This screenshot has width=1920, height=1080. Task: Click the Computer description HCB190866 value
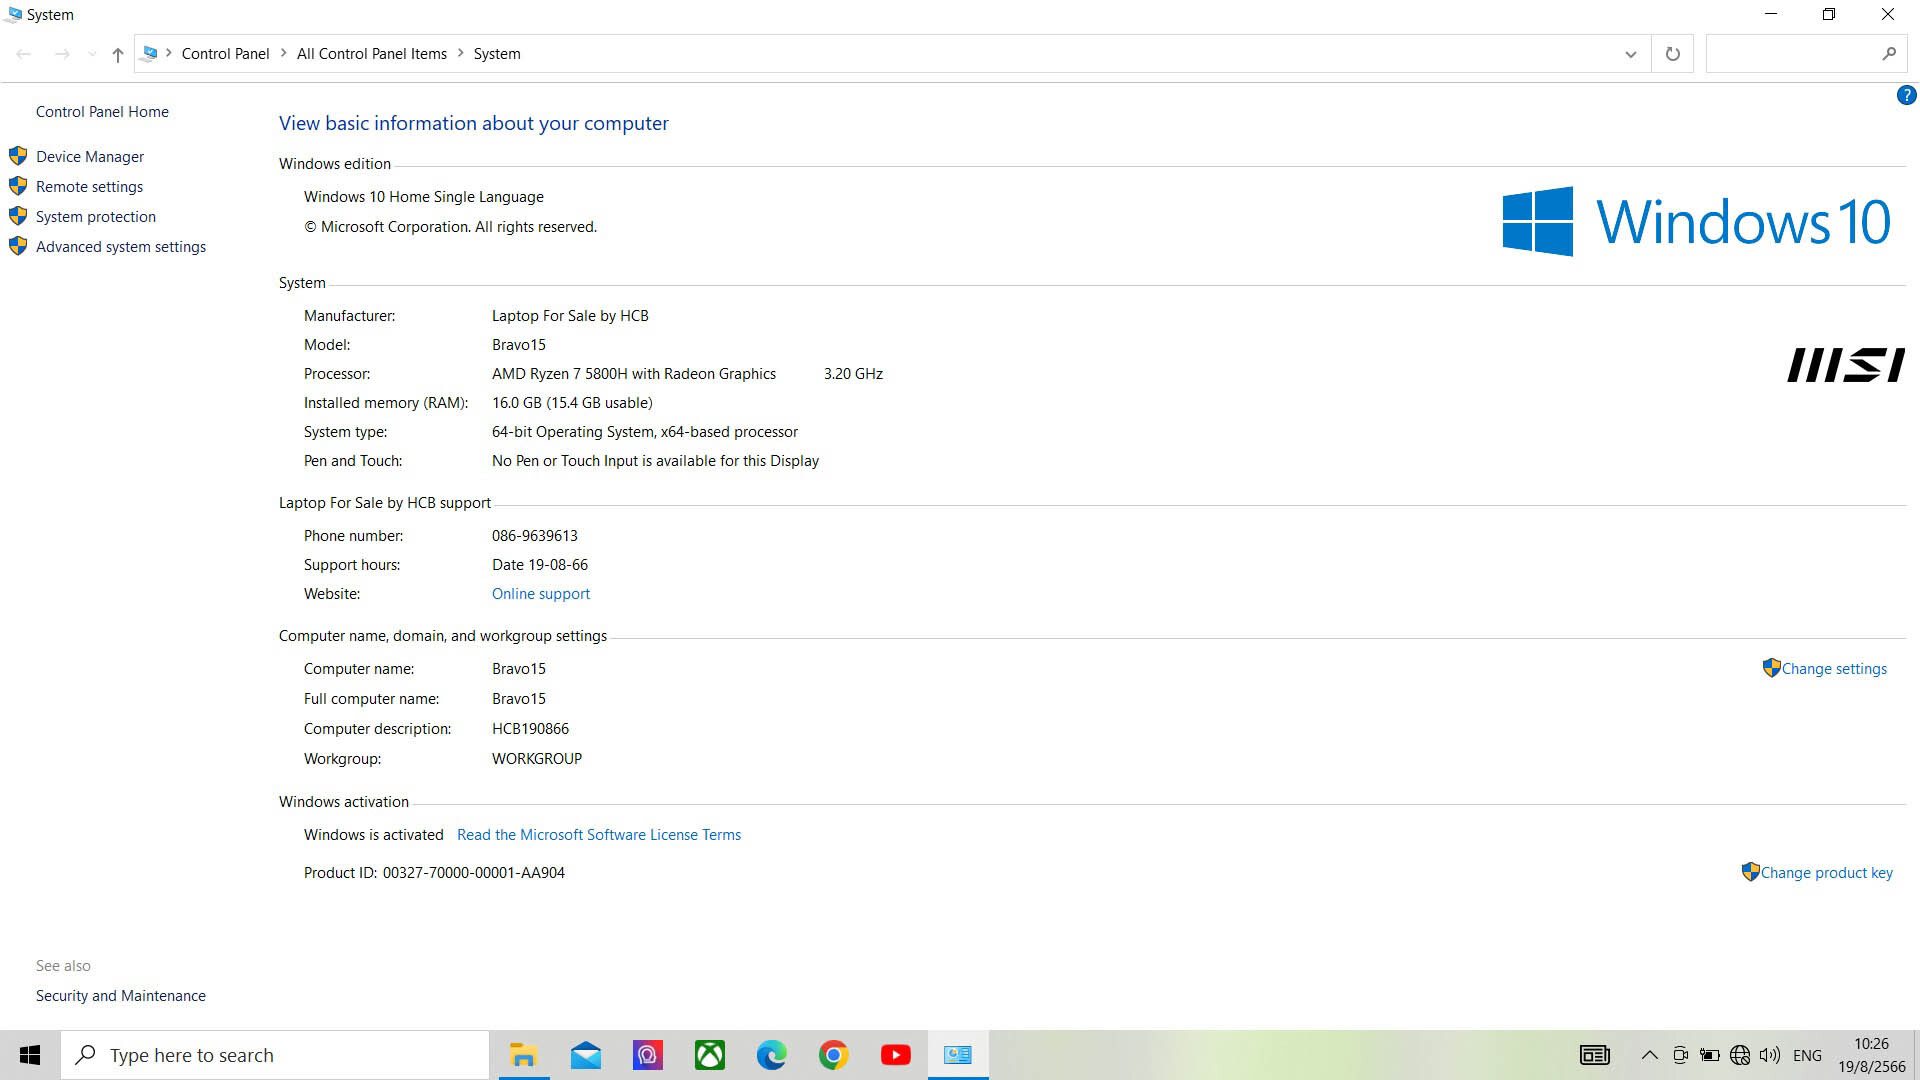click(530, 729)
